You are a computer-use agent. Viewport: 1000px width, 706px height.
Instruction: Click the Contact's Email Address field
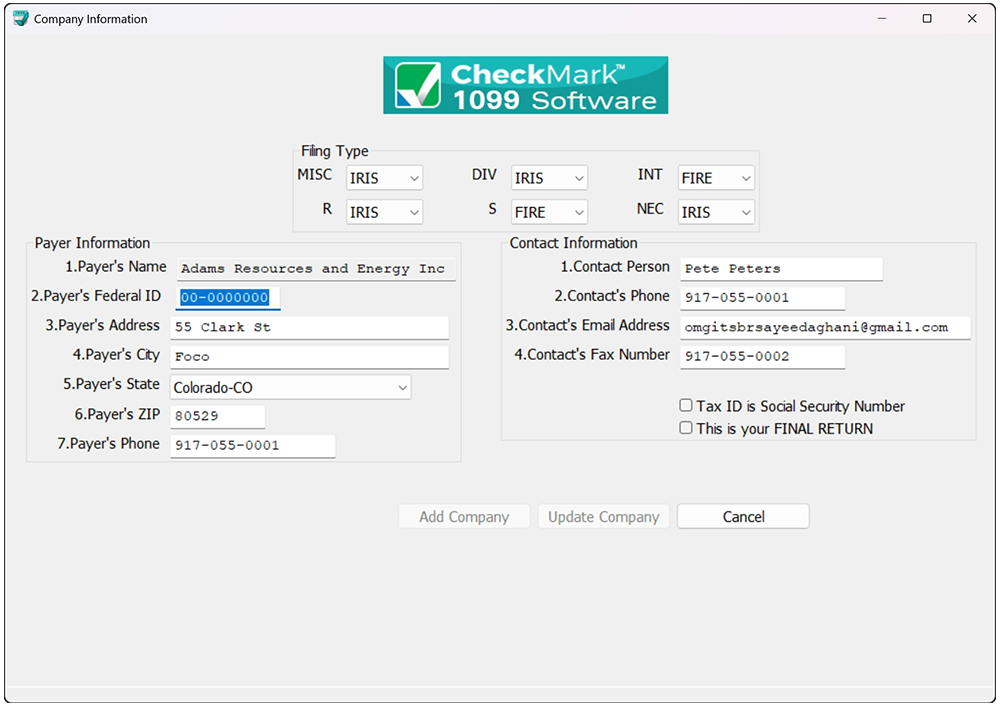pyautogui.click(x=825, y=327)
